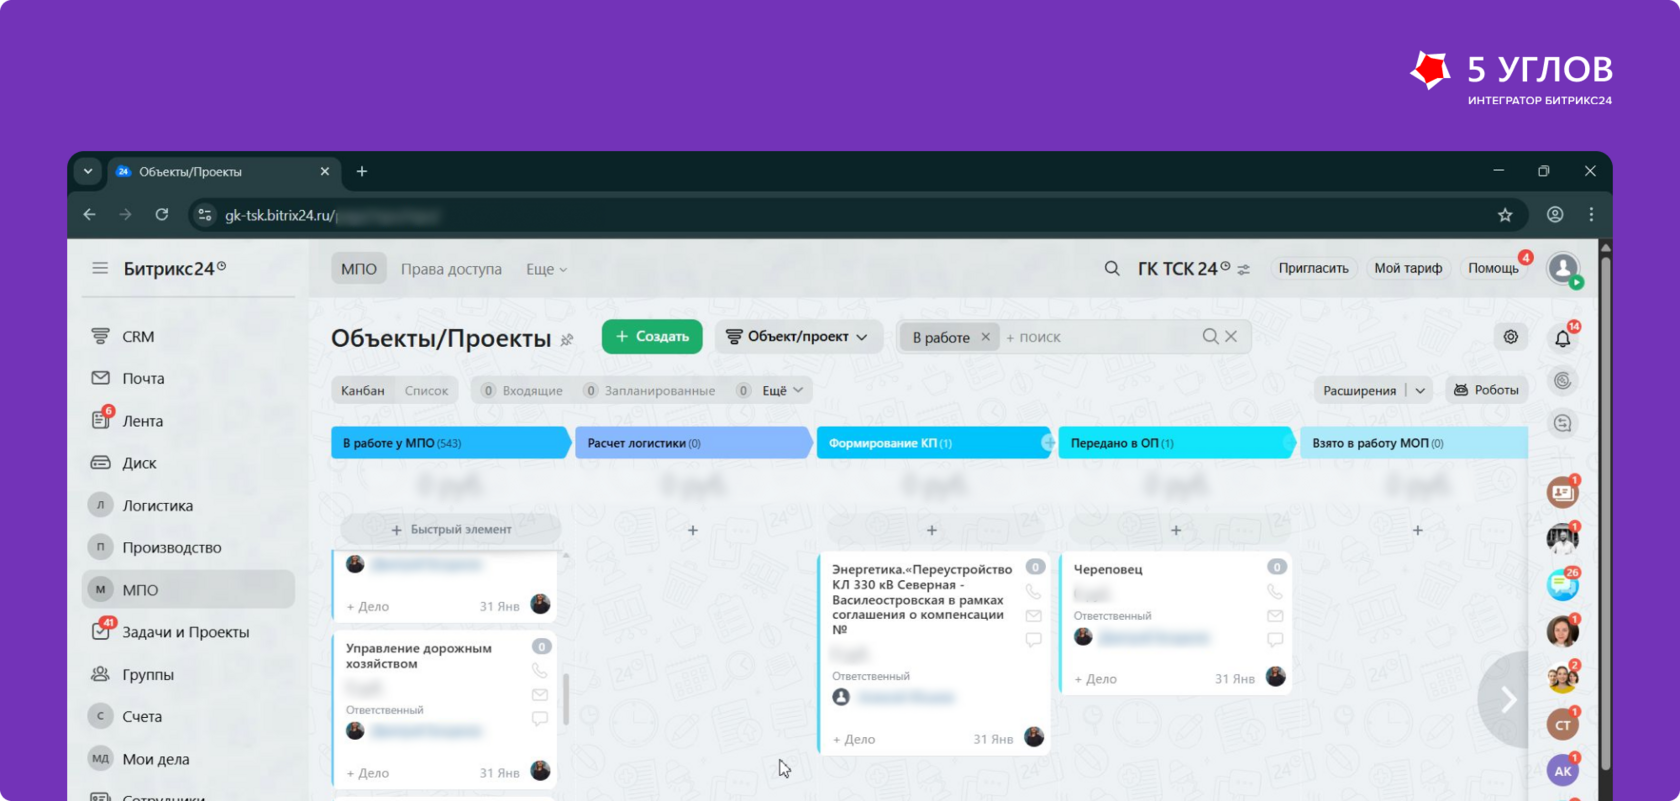The image size is (1680, 801).
Task: Click the Расчет логистики stage header
Action: point(693,443)
